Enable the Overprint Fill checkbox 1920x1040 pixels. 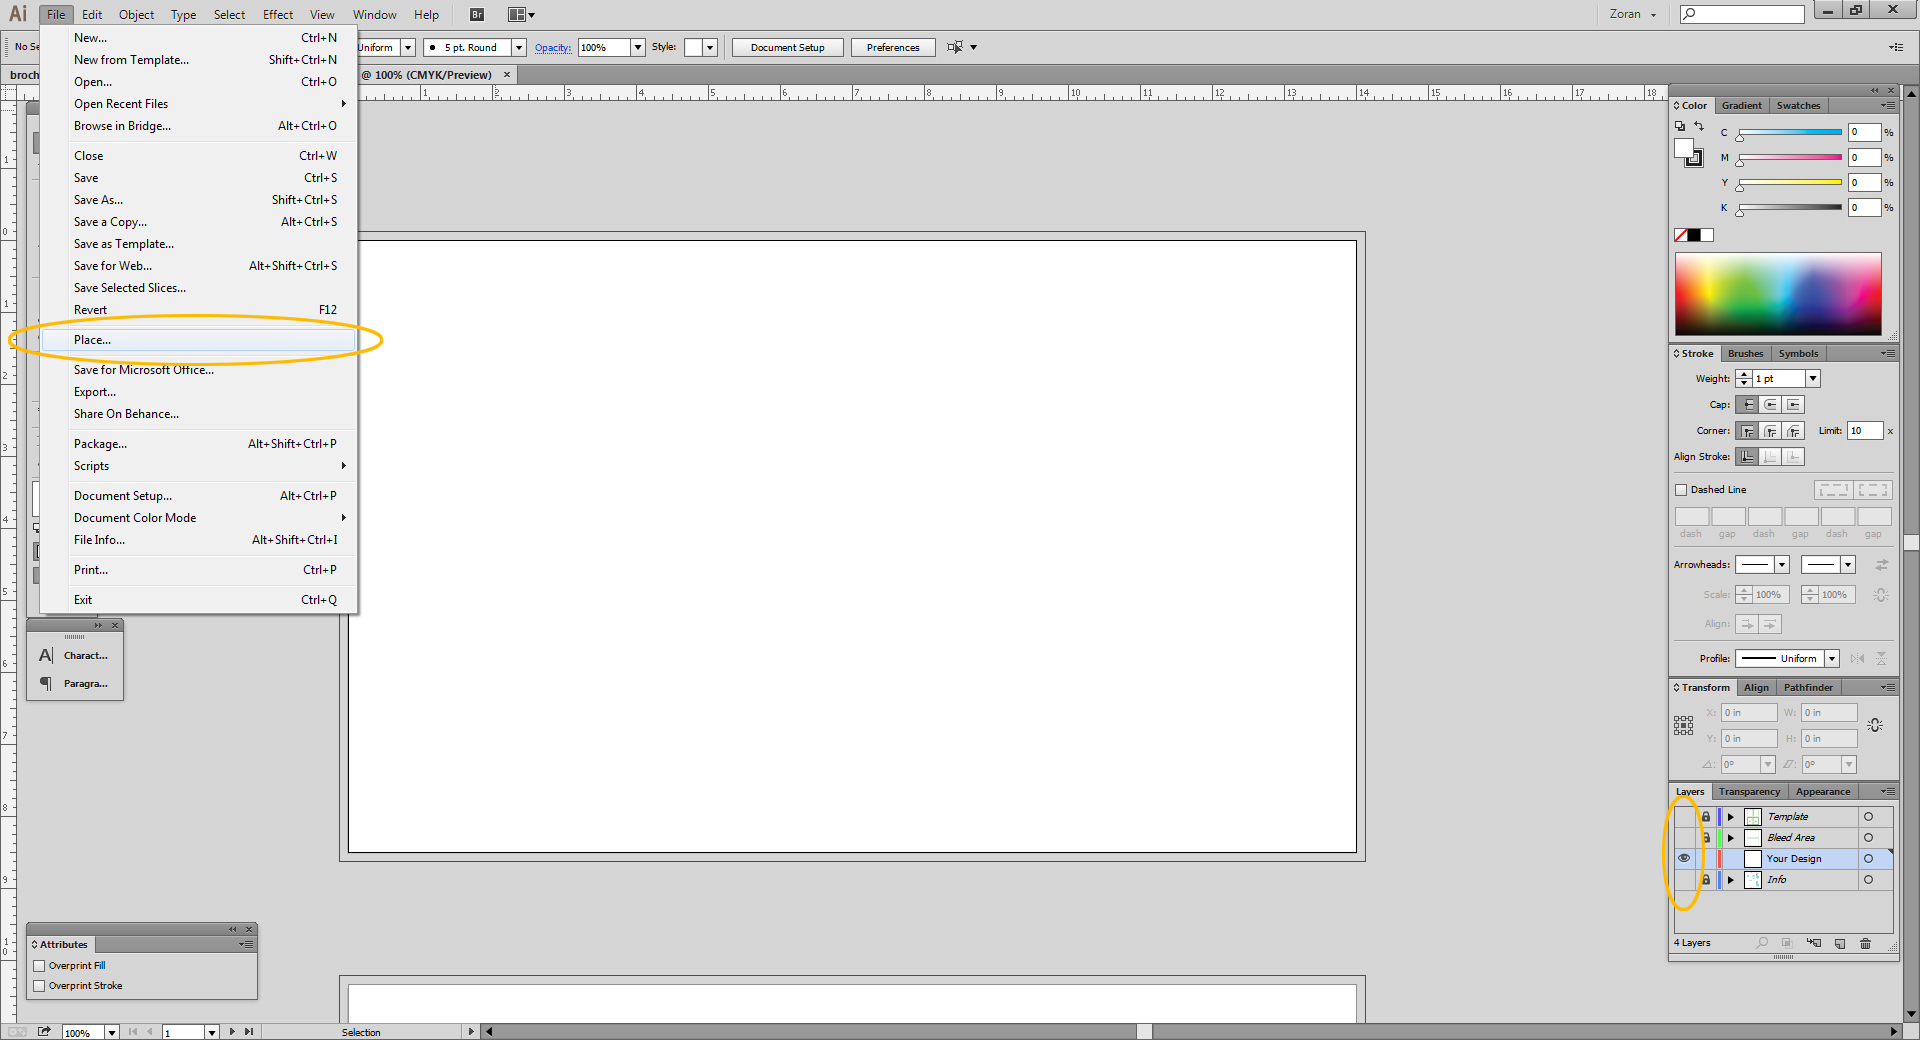point(39,966)
